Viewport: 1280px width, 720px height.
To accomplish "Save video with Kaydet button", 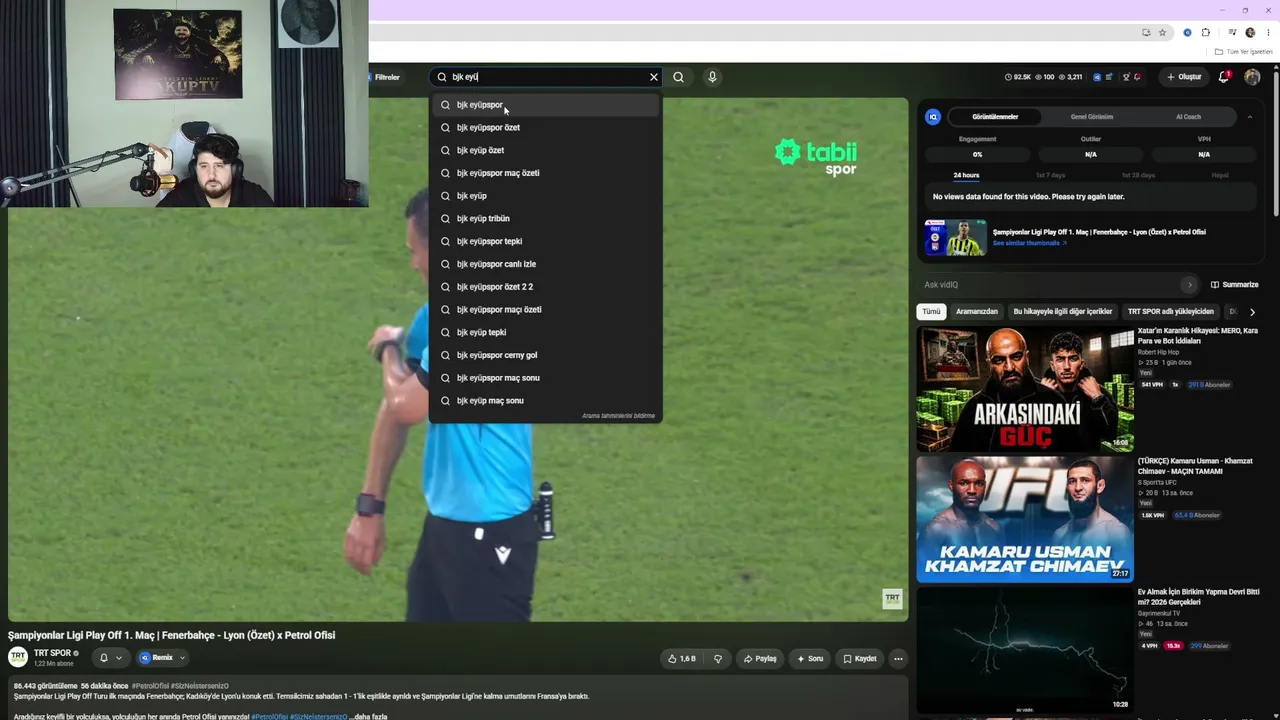I will click(x=860, y=659).
